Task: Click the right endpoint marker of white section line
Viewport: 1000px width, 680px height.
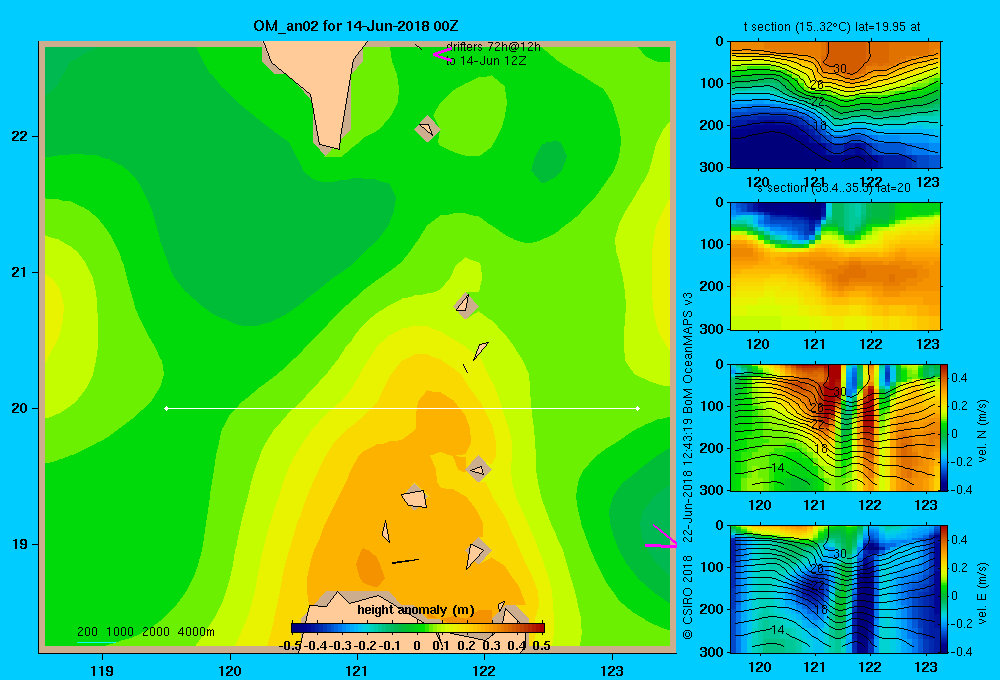Action: [x=638, y=408]
